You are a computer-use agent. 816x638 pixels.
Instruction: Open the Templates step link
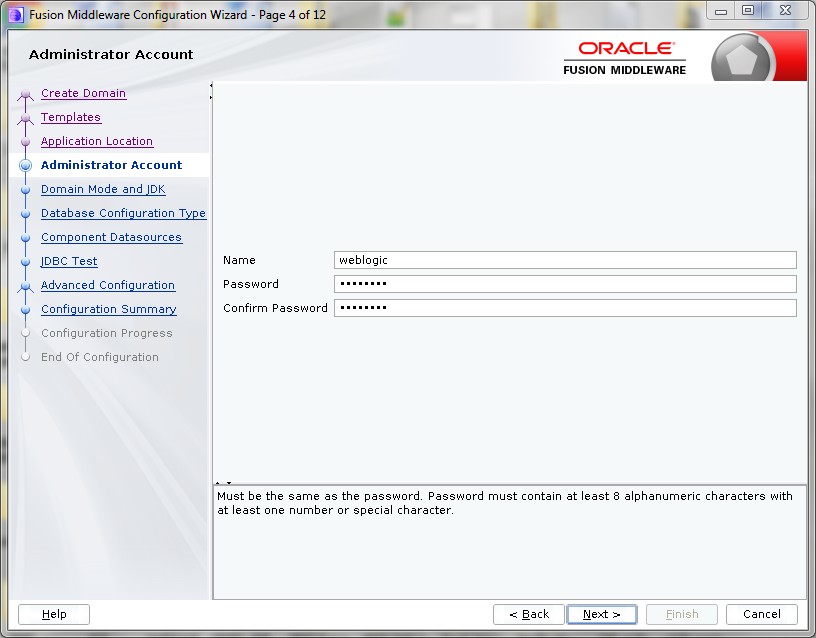click(x=71, y=117)
